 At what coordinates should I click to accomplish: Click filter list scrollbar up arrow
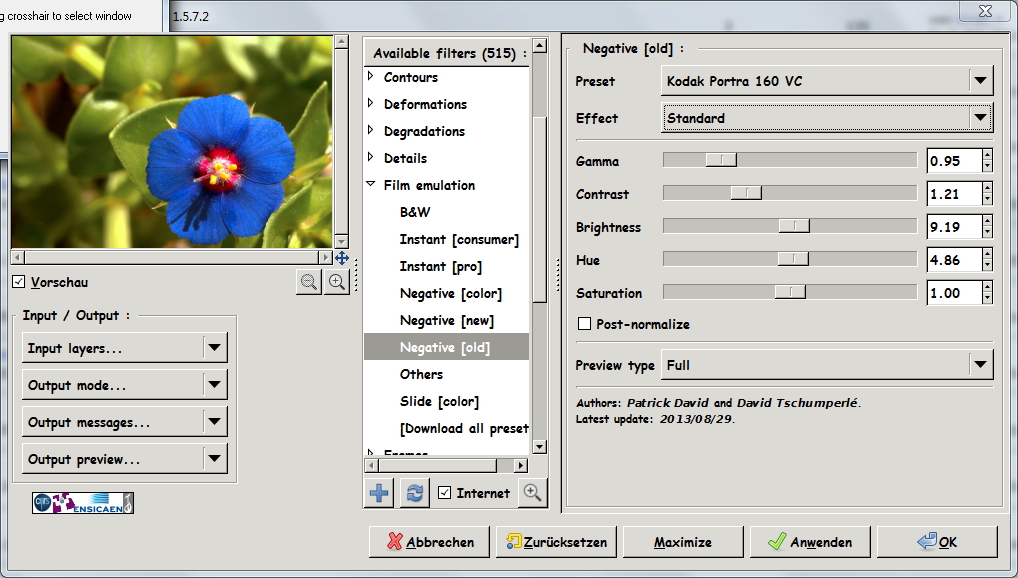[x=539, y=45]
